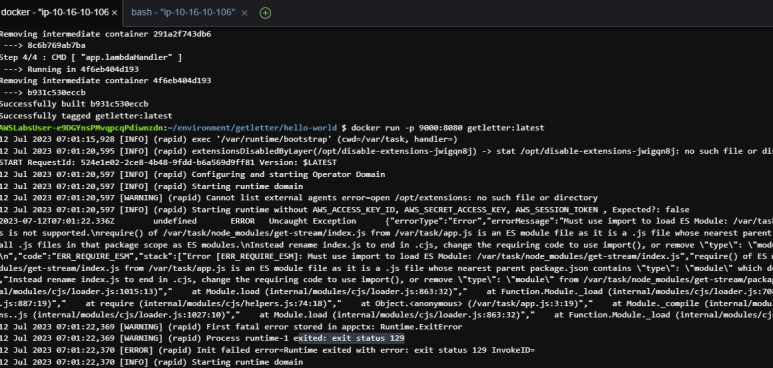773x368 pixels.
Task: Click 'First fatal error stored in appctx' line
Action: pos(231,327)
